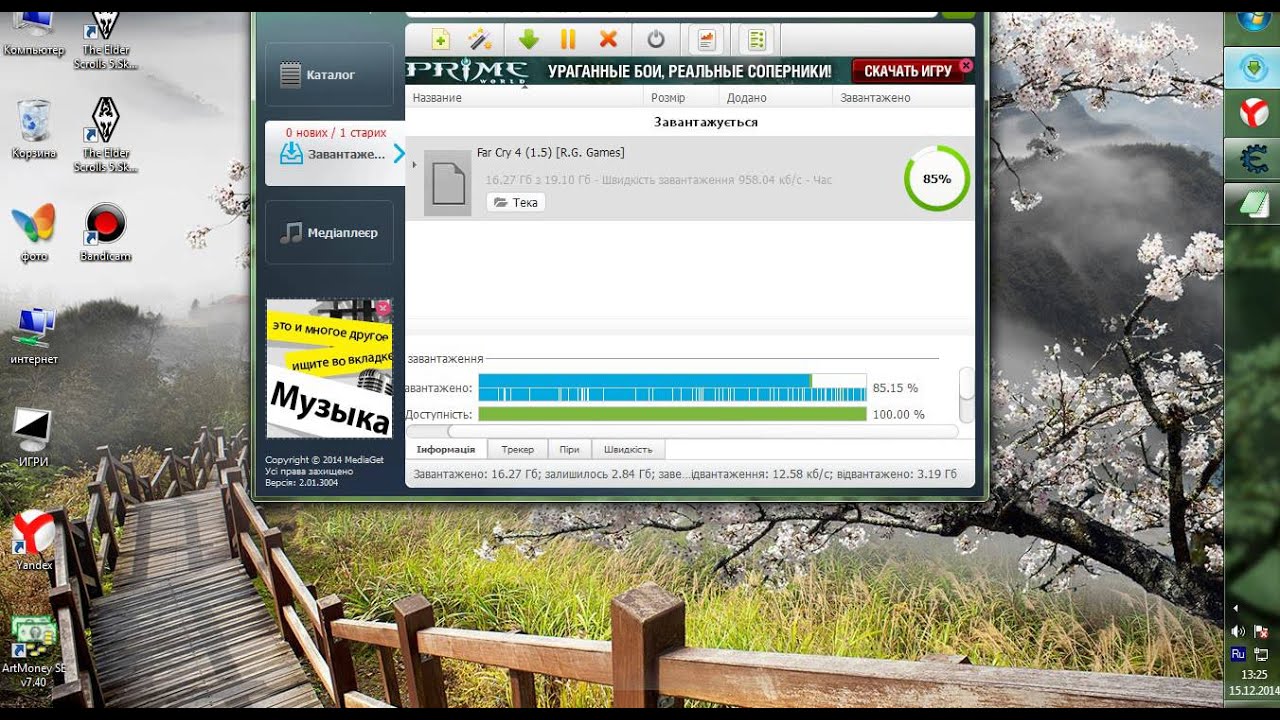Click the status bar download summary text
This screenshot has height=720, width=1280.
pos(685,474)
